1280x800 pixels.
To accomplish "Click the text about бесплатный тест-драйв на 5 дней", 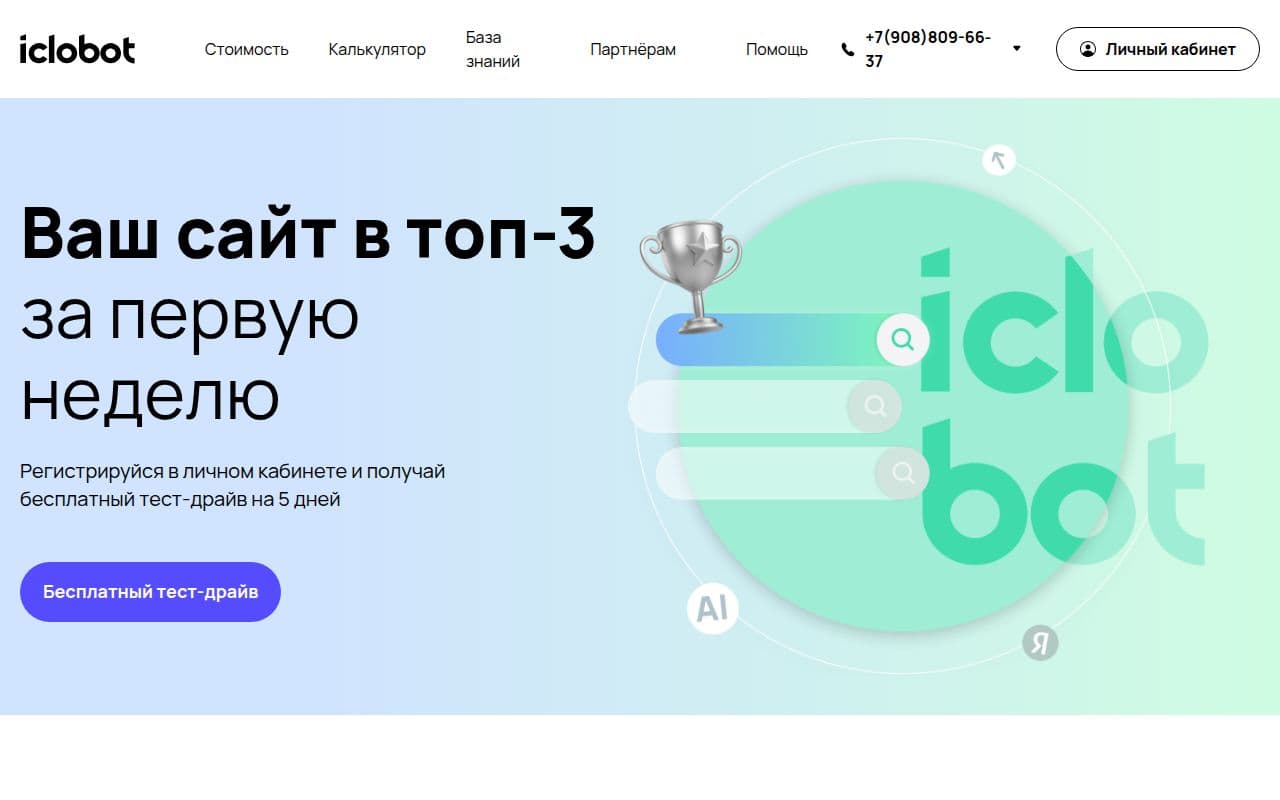I will click(x=233, y=485).
